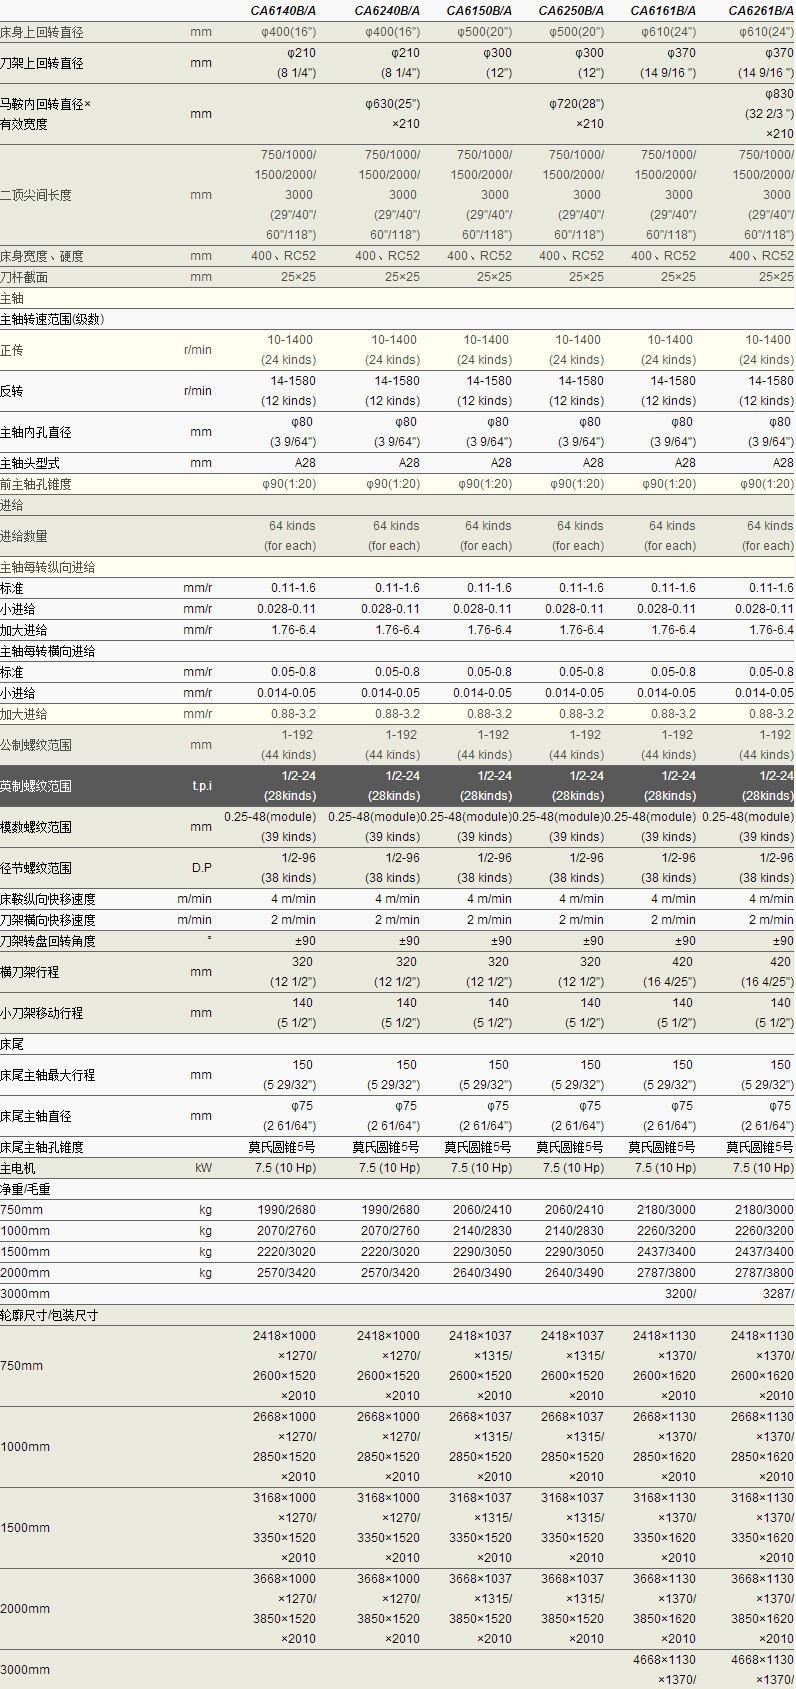
Task: Click the CA6150B/A column header
Action: (479, 11)
